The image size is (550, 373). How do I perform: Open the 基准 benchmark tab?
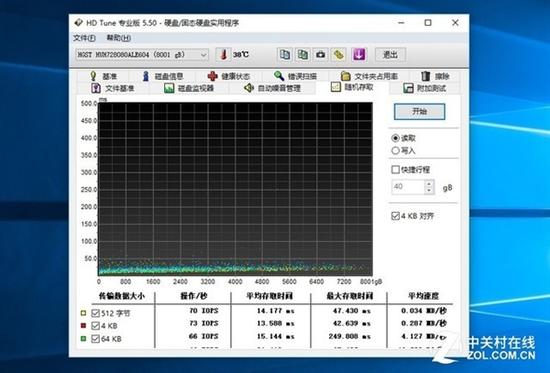coord(103,76)
